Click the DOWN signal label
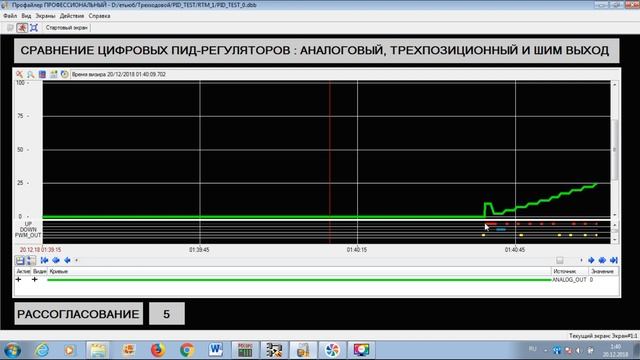640x360 pixels. click(x=28, y=230)
